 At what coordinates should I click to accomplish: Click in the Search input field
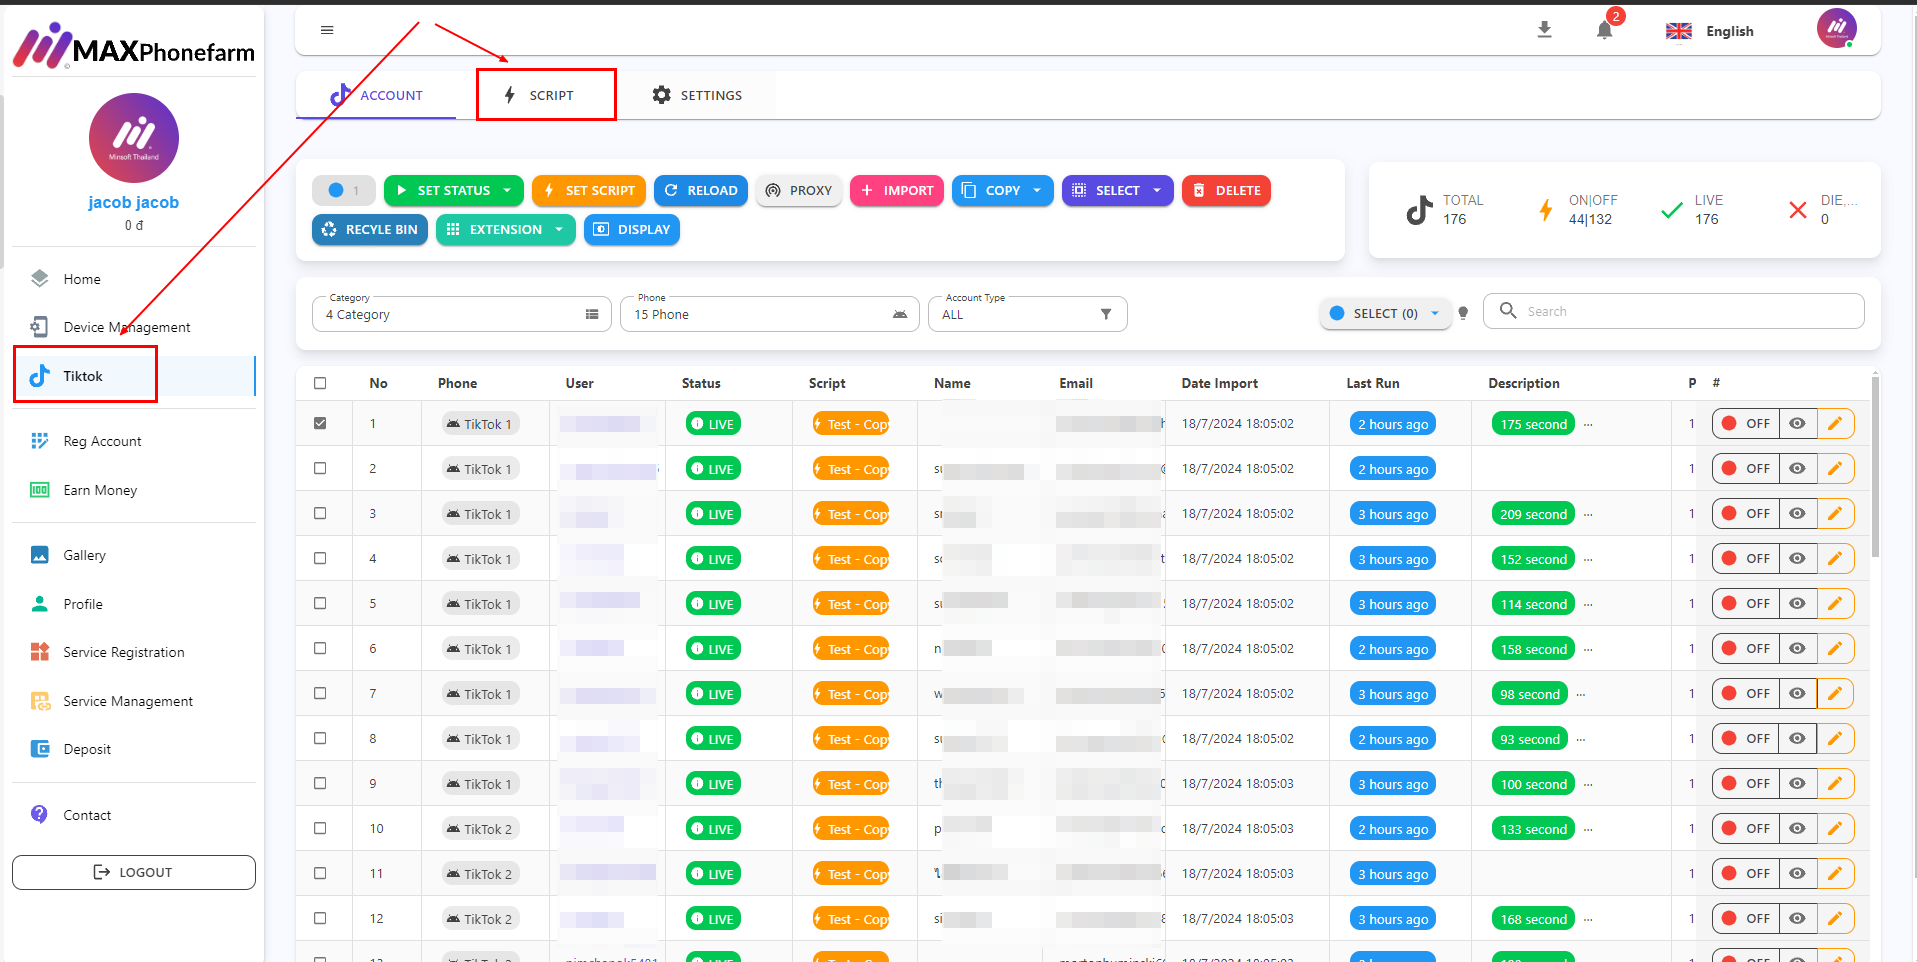[x=1674, y=311]
